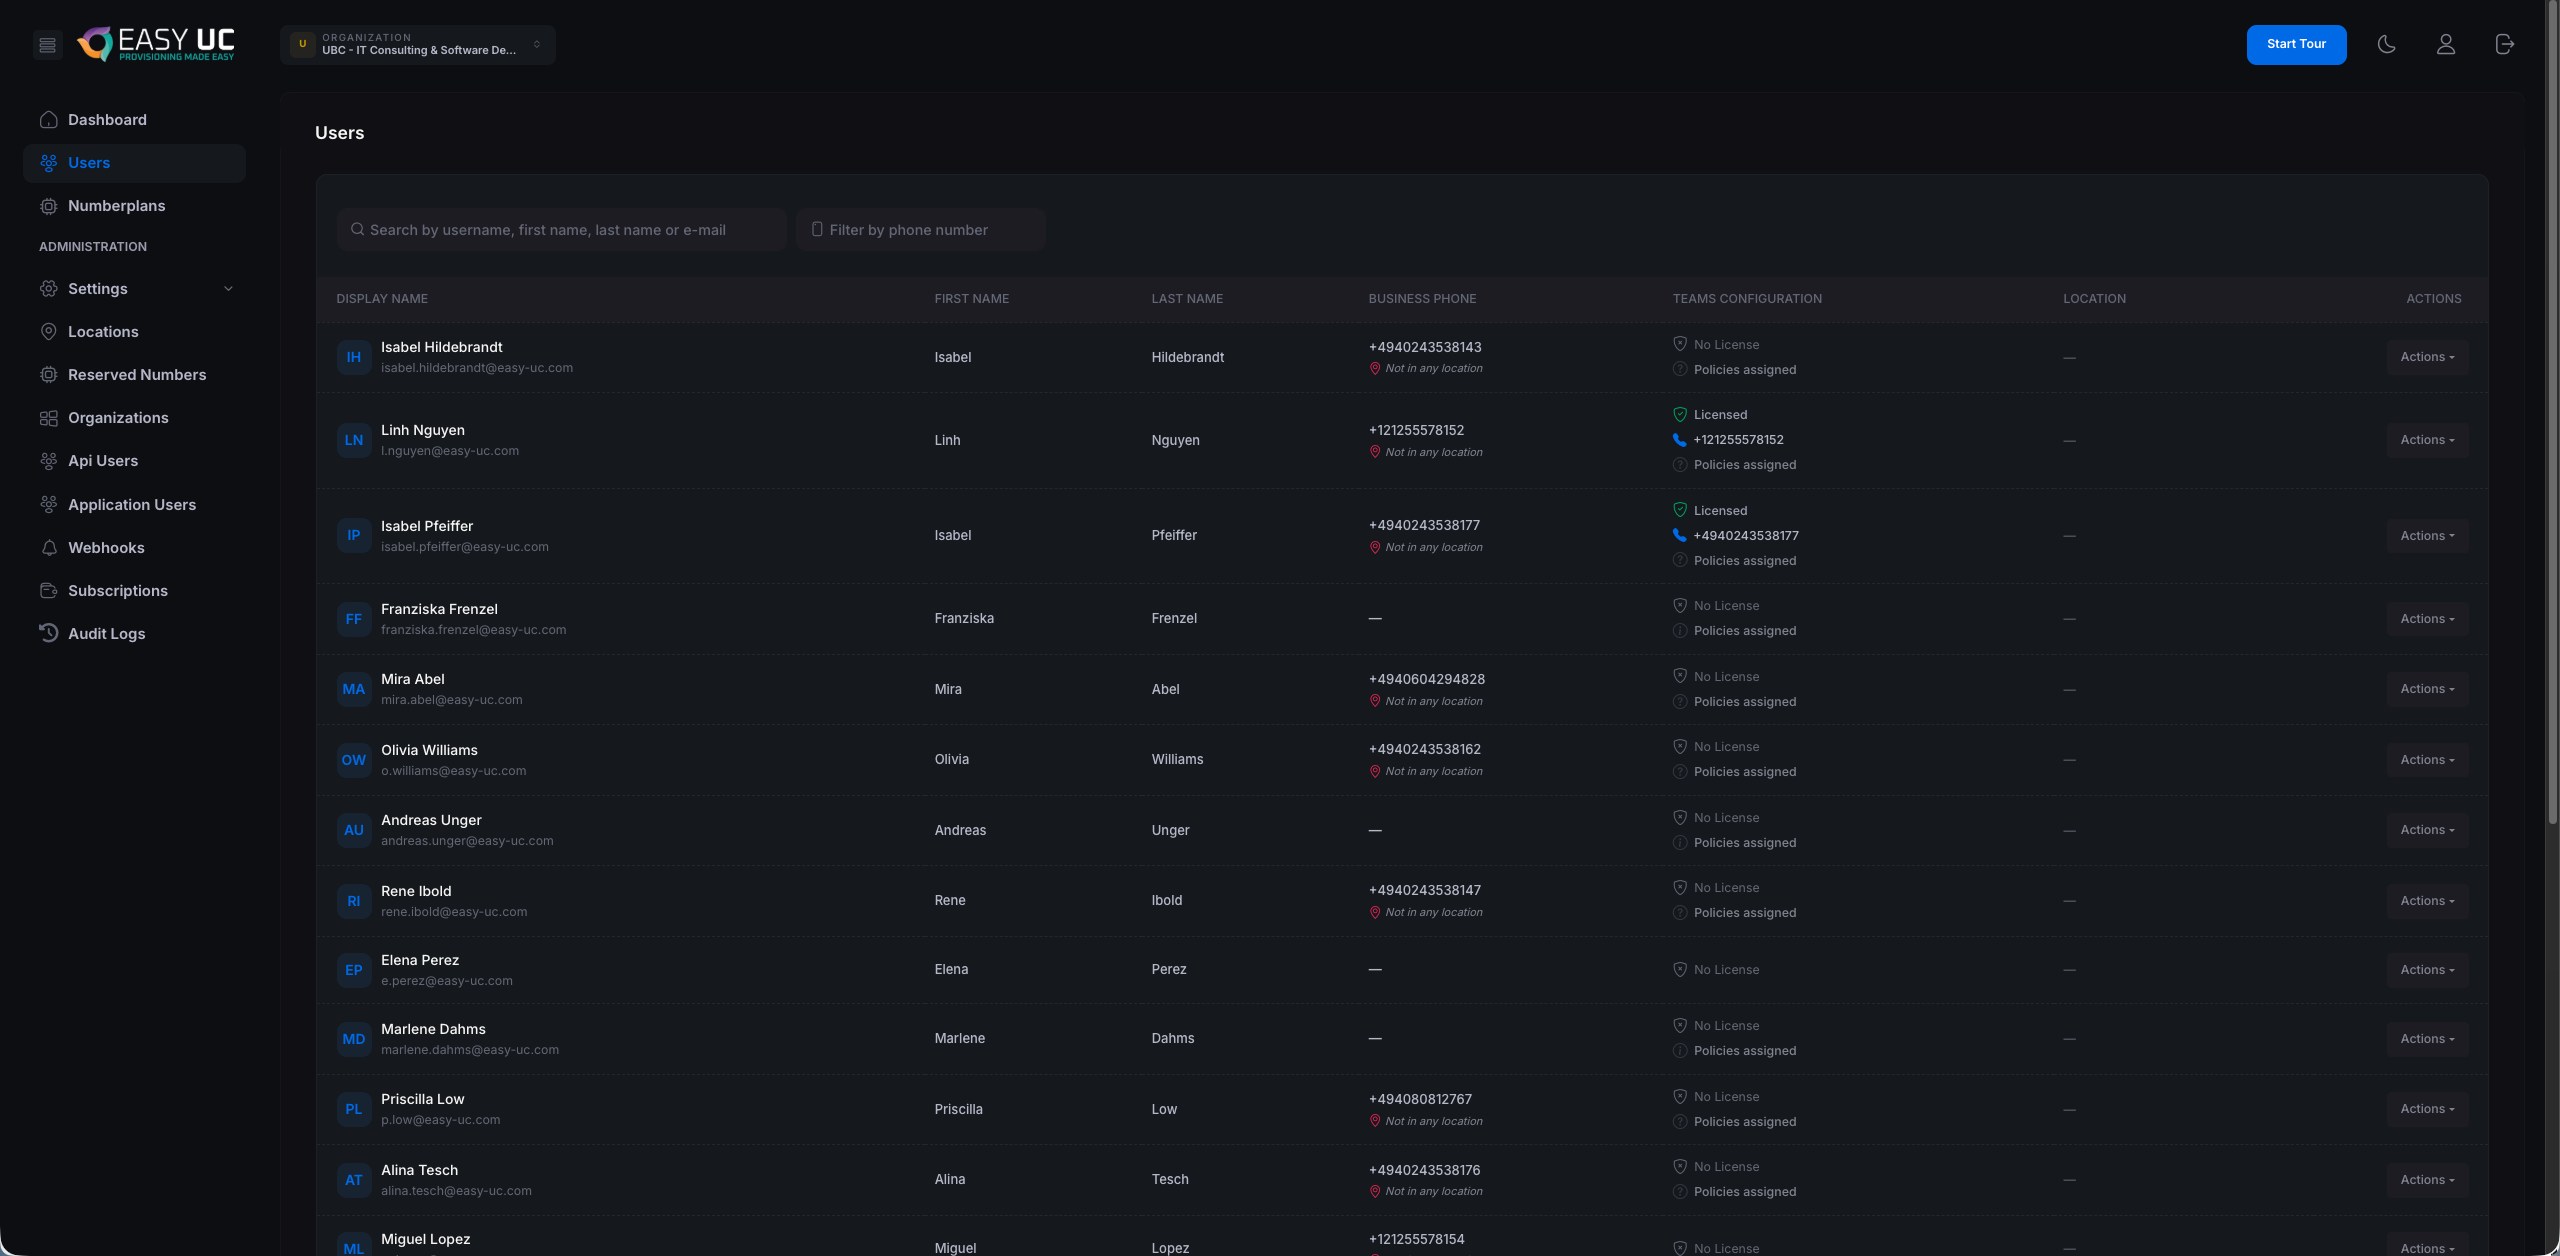Click the Business Phone column header
The width and height of the screenshot is (2560, 1256).
tap(1422, 299)
